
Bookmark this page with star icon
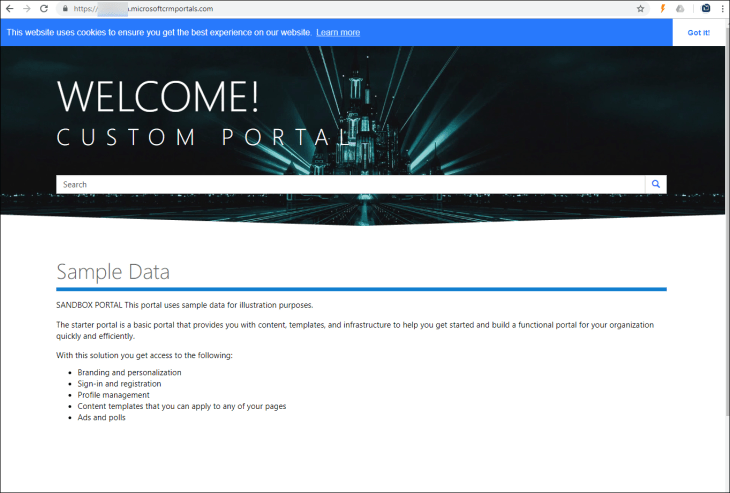pyautogui.click(x=640, y=8)
